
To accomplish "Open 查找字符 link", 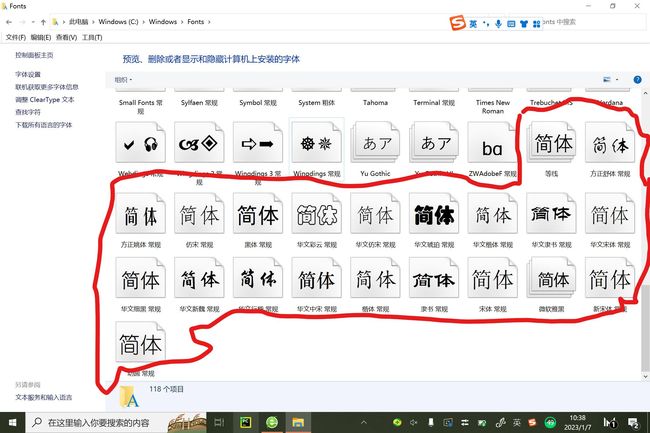I will 28,112.
